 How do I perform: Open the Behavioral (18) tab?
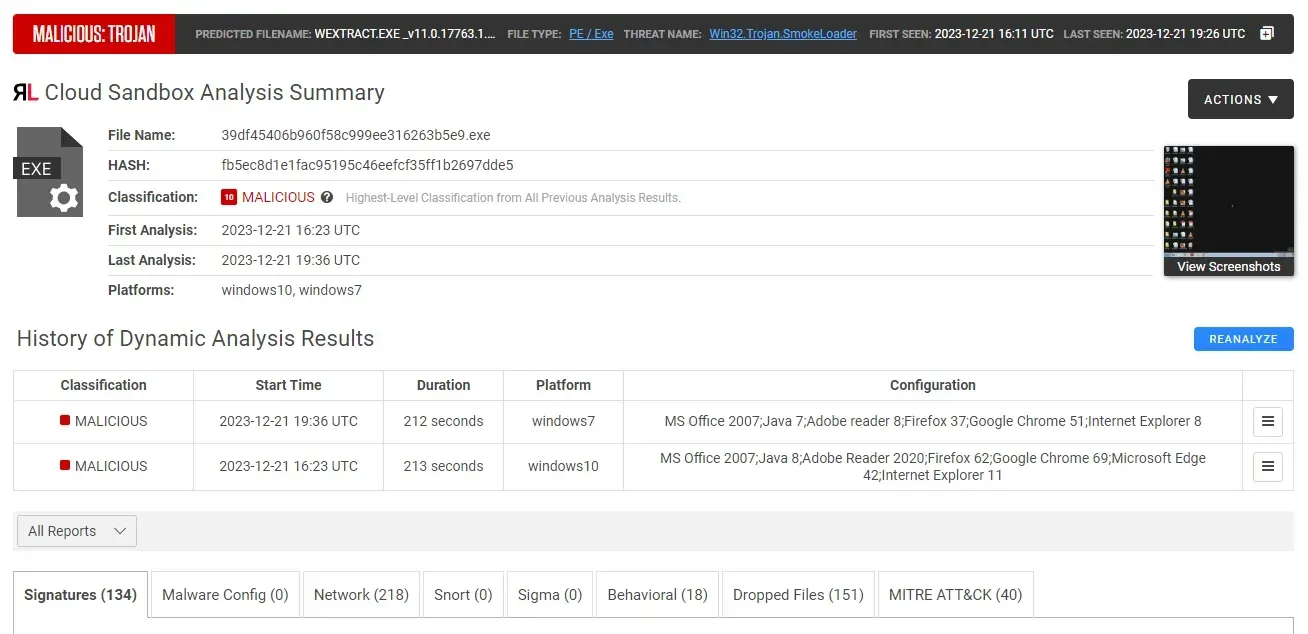tap(657, 594)
